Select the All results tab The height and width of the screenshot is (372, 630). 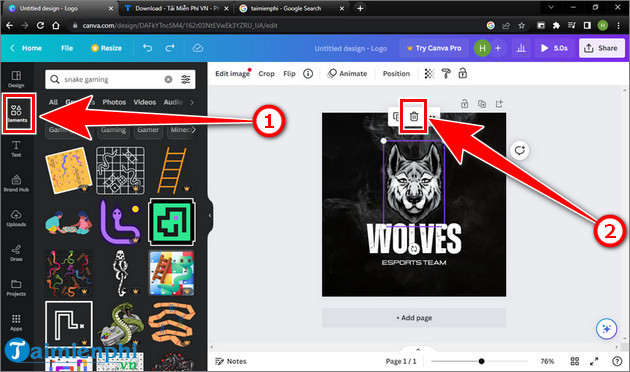(53, 102)
